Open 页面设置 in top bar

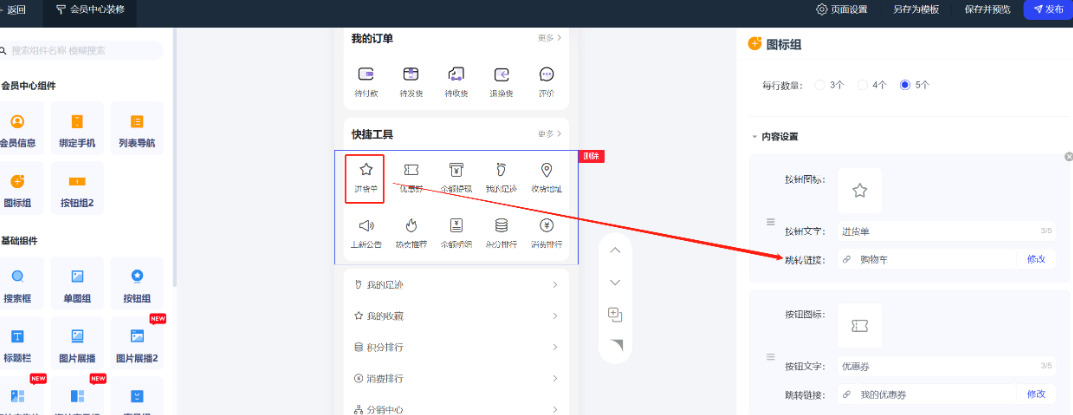click(841, 9)
